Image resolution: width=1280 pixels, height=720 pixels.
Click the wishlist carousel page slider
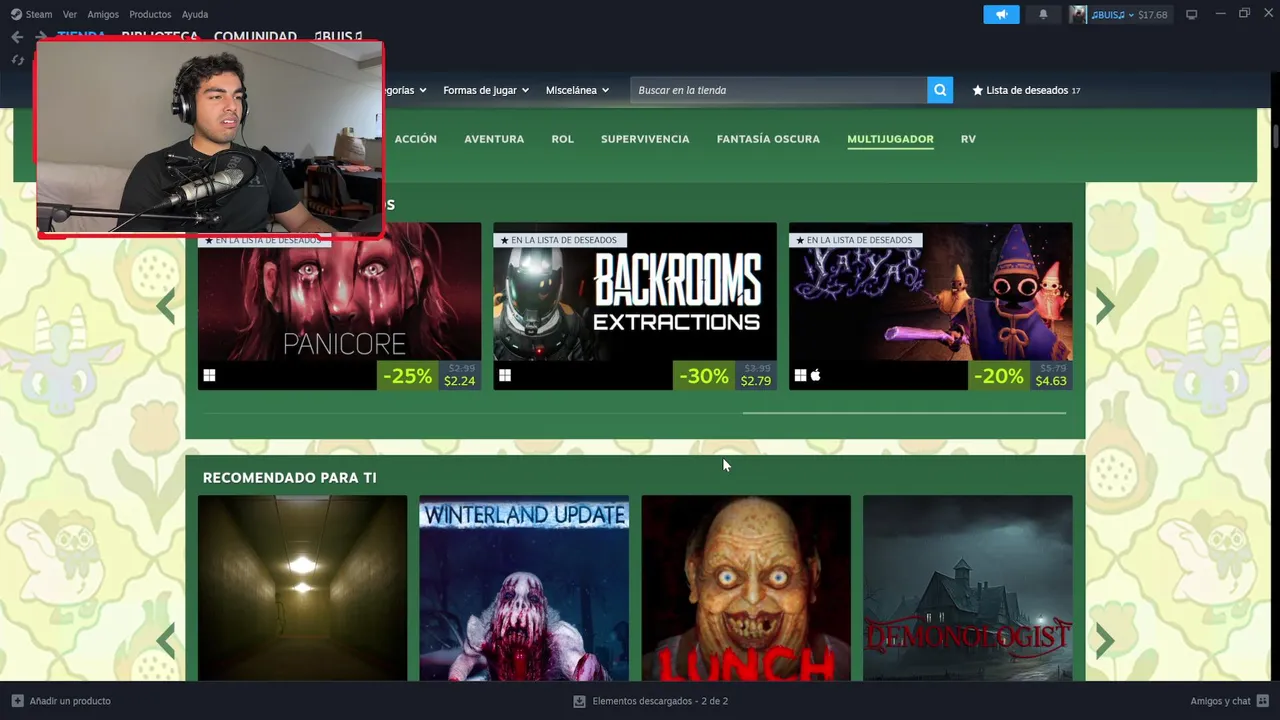[904, 412]
